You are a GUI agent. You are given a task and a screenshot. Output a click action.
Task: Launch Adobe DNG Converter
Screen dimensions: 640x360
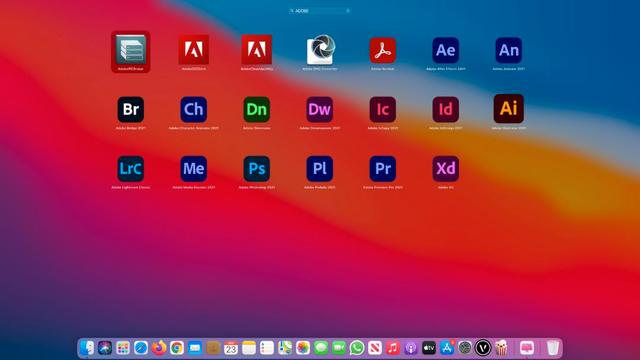pyautogui.click(x=321, y=49)
